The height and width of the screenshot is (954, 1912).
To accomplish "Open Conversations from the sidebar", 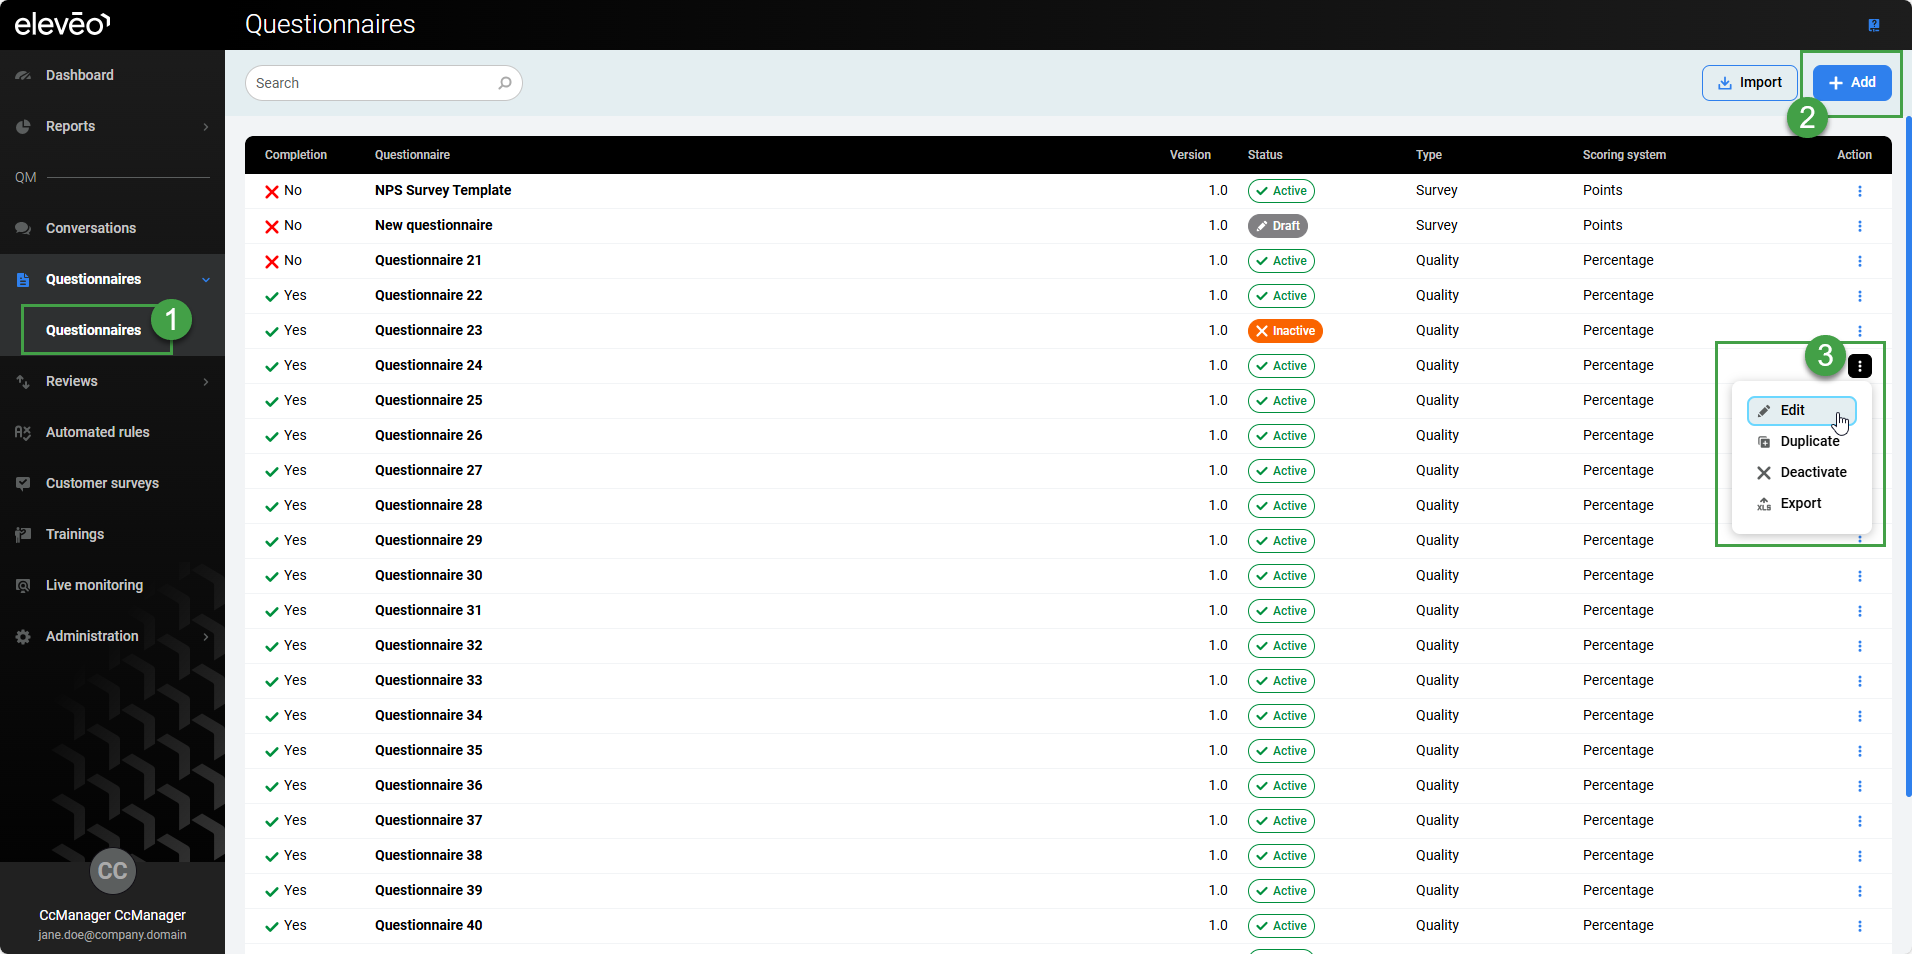I will (90, 228).
